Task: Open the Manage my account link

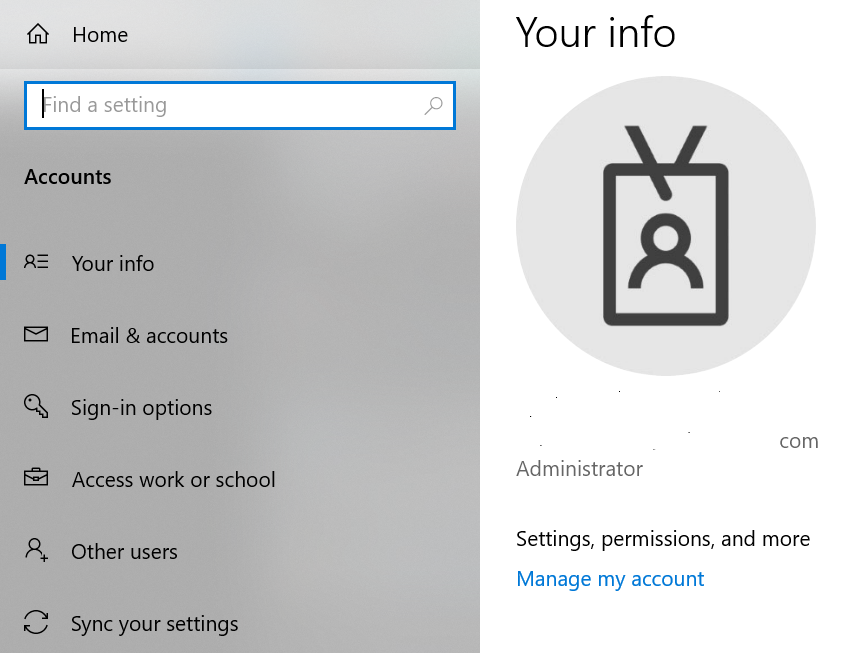Action: (610, 578)
